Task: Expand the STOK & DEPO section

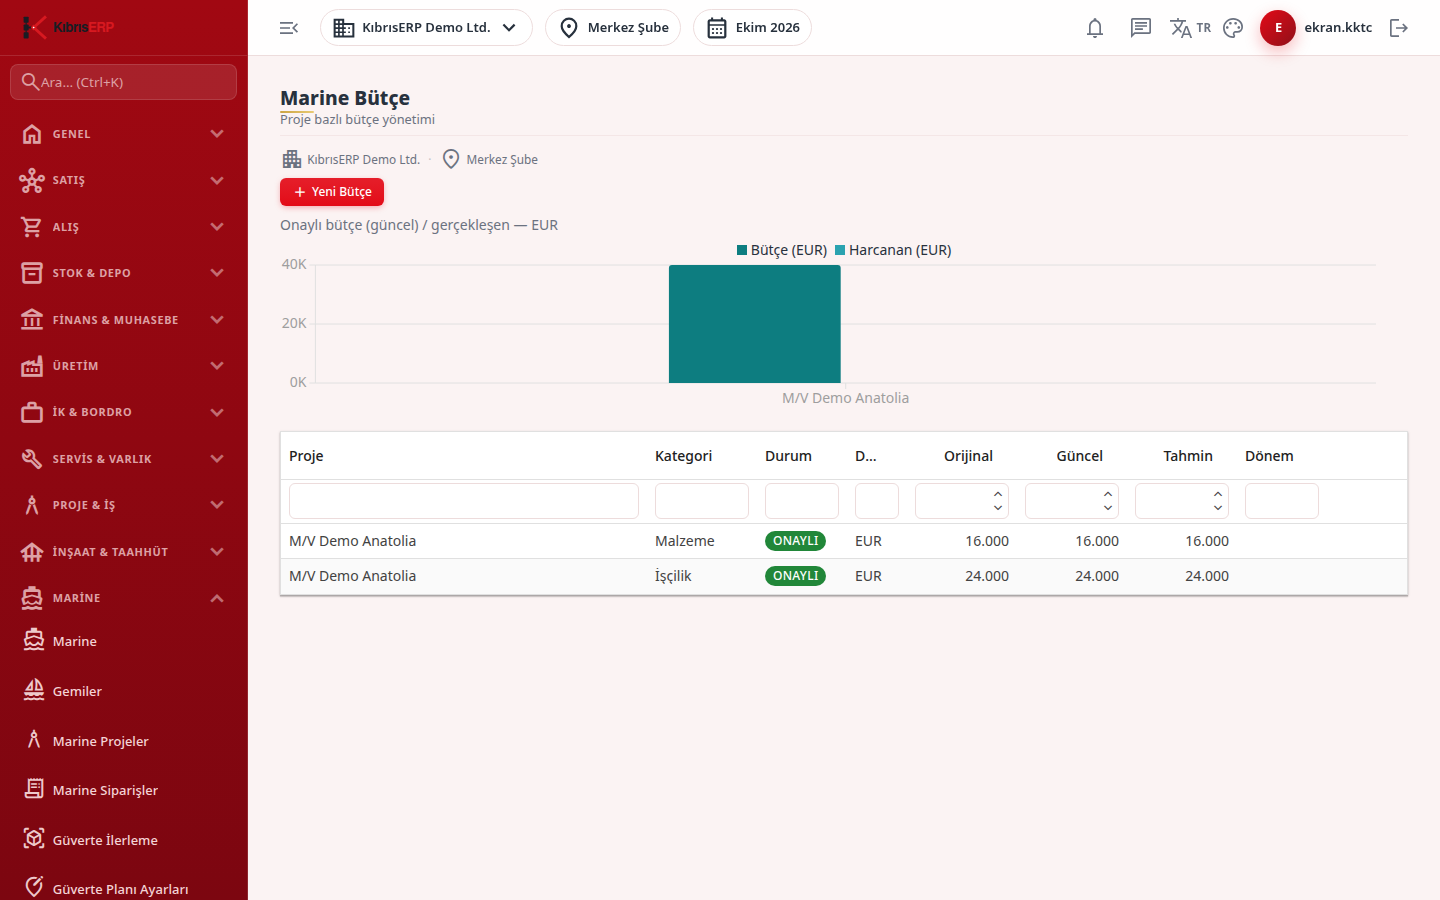Action: pyautogui.click(x=124, y=273)
